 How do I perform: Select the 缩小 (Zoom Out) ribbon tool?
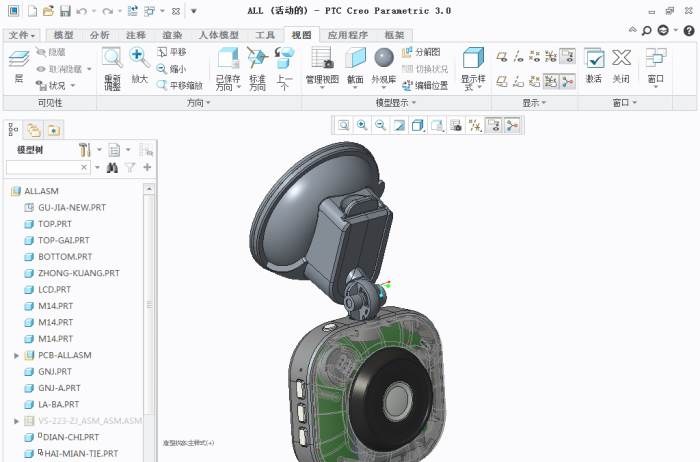pyautogui.click(x=171, y=69)
